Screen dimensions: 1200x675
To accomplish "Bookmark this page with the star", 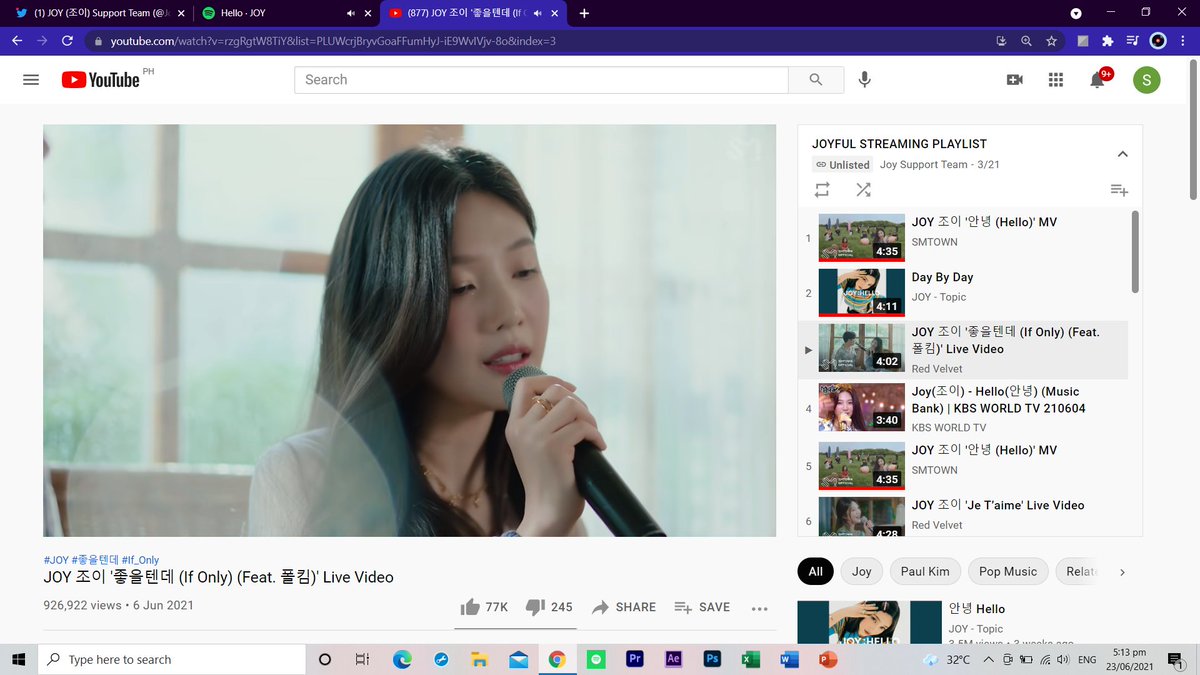I will tap(1051, 41).
